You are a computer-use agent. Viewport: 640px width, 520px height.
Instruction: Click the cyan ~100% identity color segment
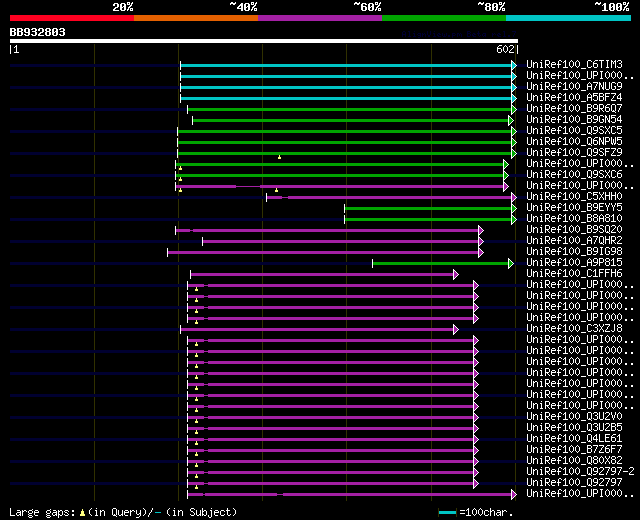click(569, 18)
